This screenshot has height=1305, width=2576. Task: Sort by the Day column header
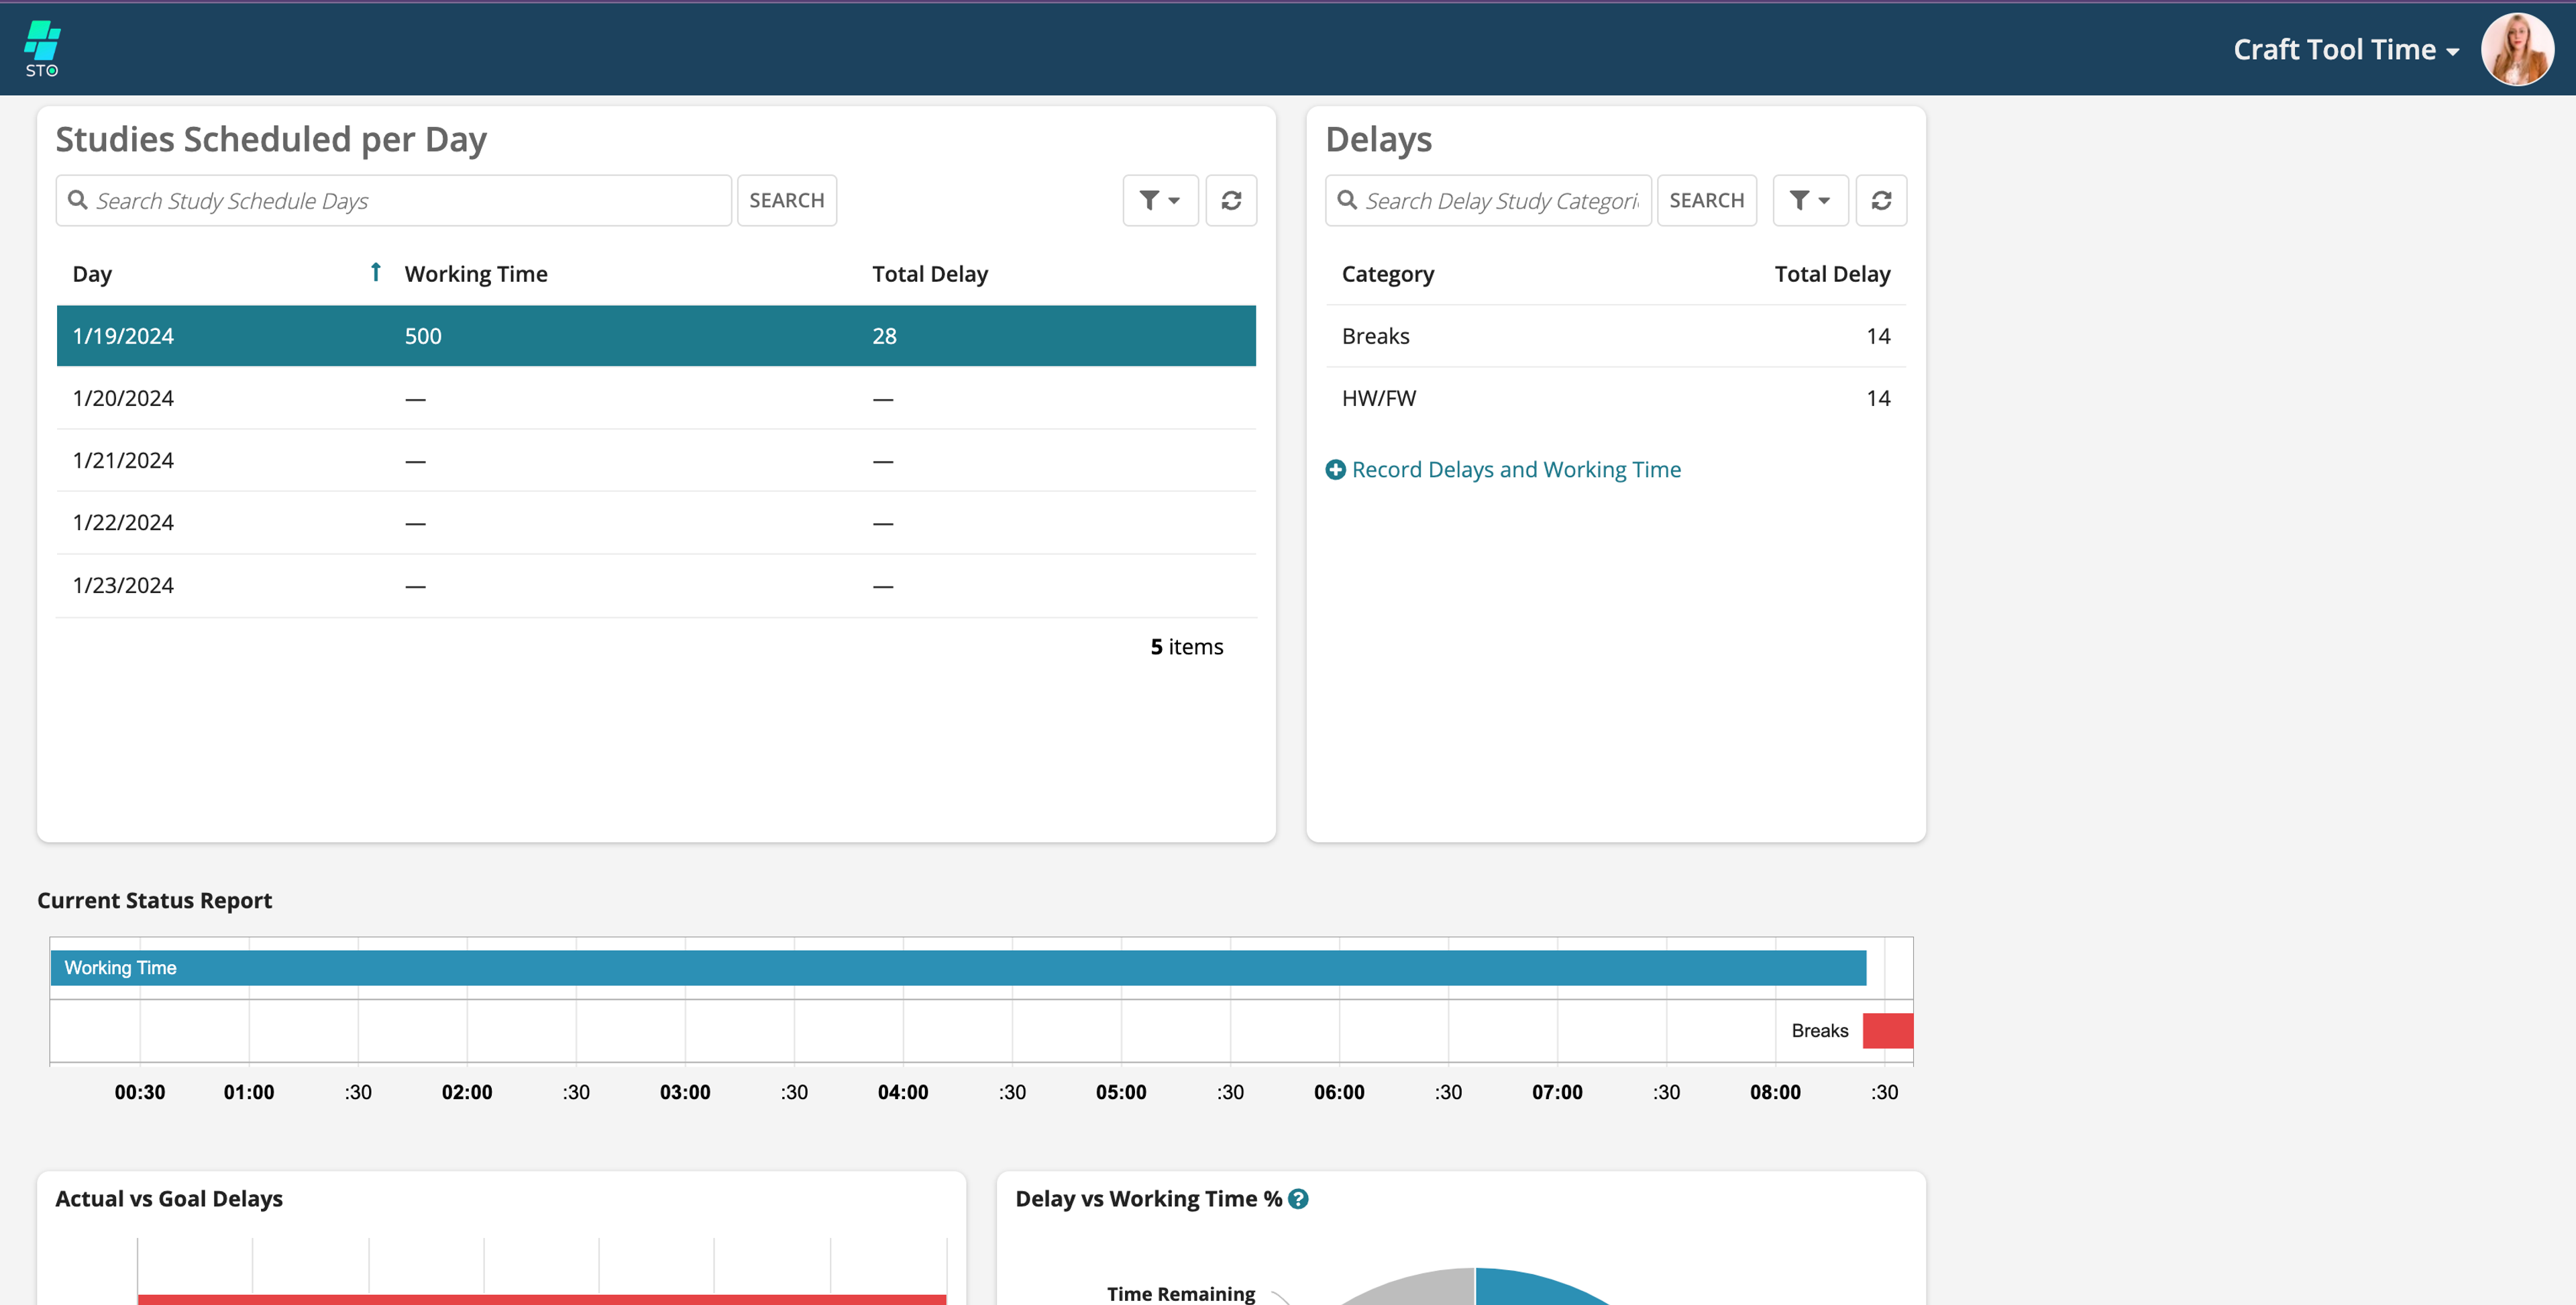(x=92, y=274)
